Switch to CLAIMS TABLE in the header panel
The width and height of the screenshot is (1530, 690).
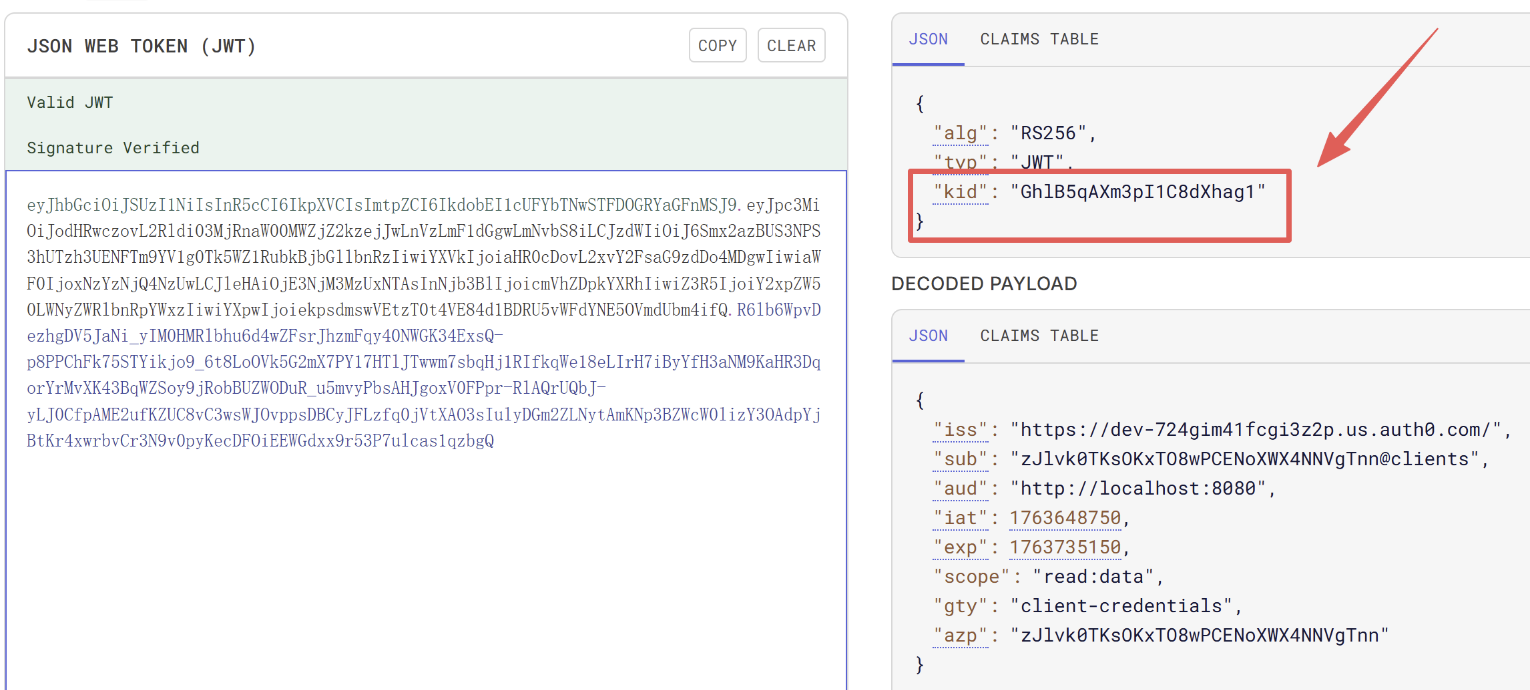pyautogui.click(x=1039, y=39)
